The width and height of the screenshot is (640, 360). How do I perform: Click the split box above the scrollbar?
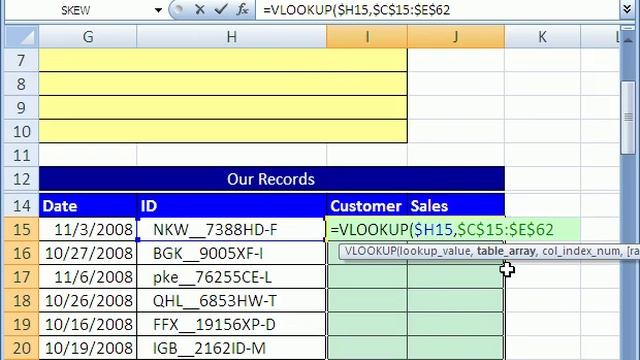click(627, 28)
